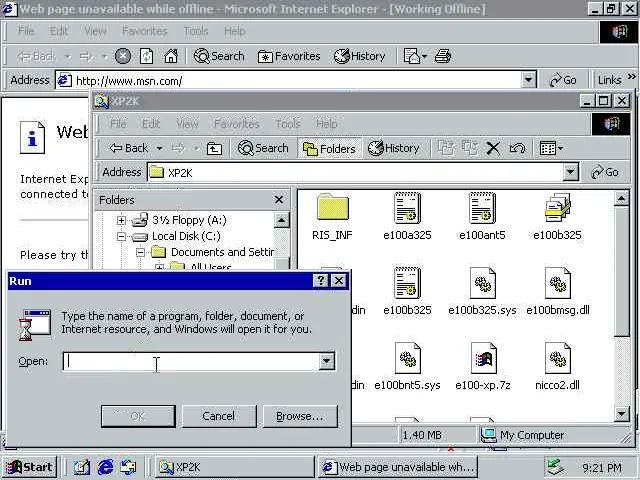
Task: Collapse Local Disk (C:) tree node
Action: click(x=121, y=236)
